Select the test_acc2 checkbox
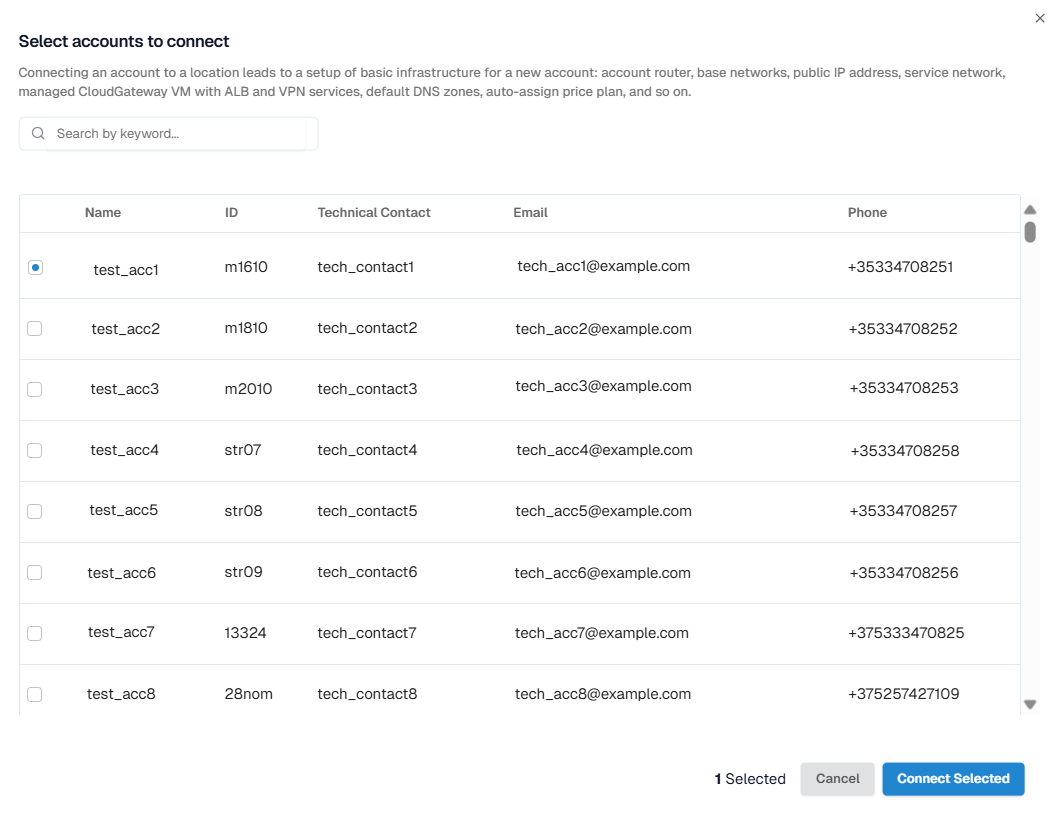The height and width of the screenshot is (822, 1054). [35, 328]
